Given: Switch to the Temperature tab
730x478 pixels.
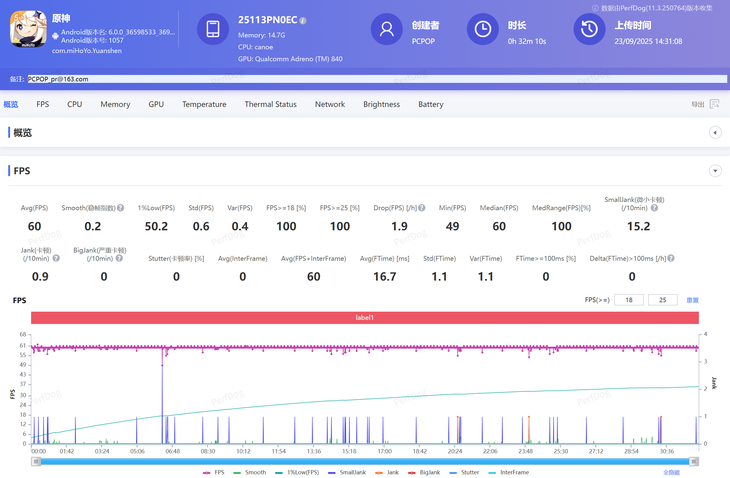Looking at the screenshot, I should coord(204,104).
